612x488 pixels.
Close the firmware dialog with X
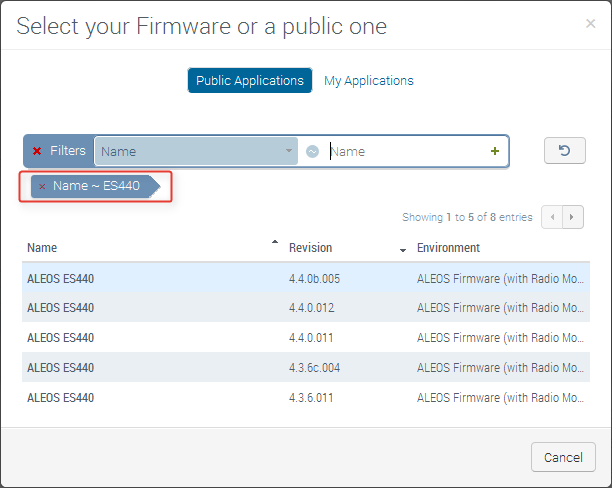(590, 23)
